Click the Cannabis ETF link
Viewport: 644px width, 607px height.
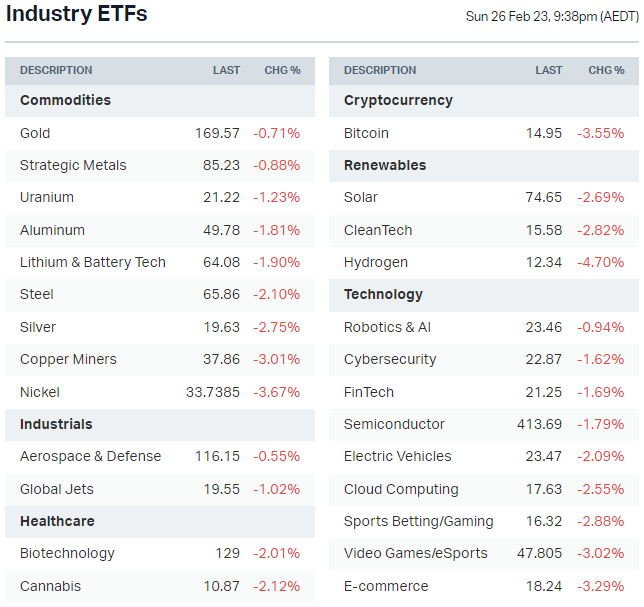[50, 586]
